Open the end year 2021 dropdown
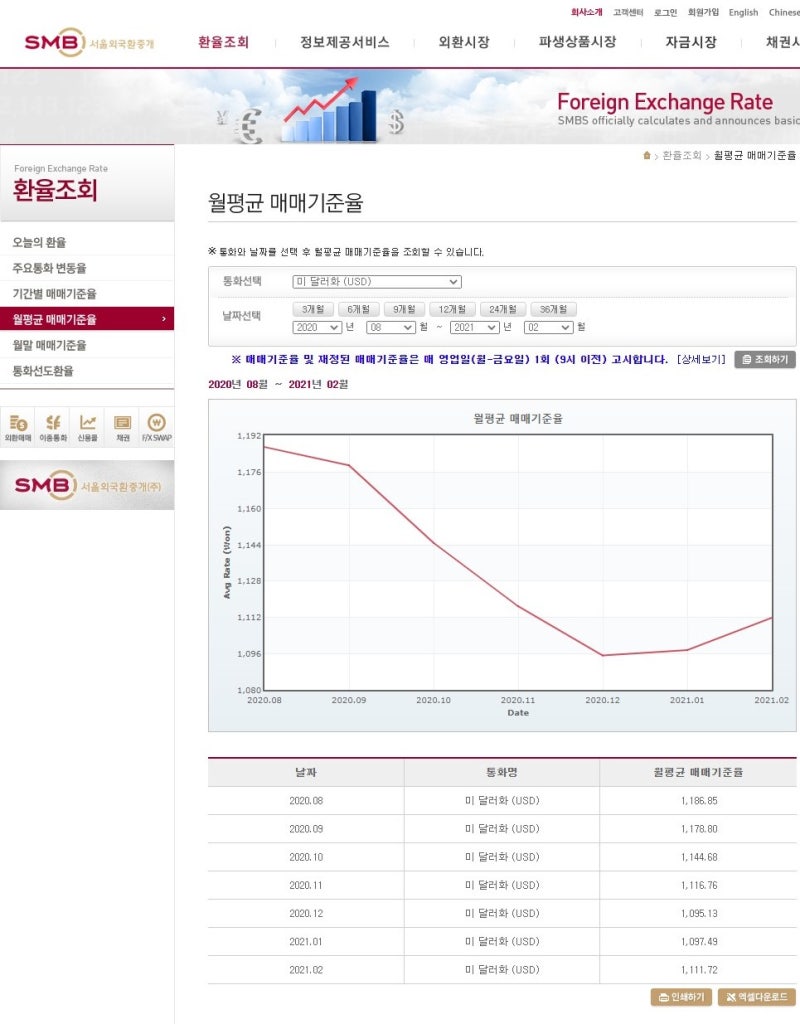This screenshot has width=800, height=1024. tap(475, 327)
